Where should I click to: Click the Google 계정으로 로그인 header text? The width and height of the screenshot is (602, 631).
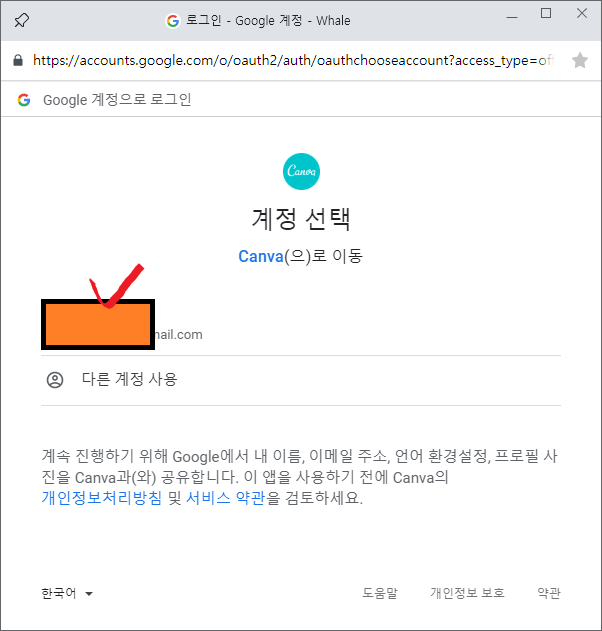(117, 100)
